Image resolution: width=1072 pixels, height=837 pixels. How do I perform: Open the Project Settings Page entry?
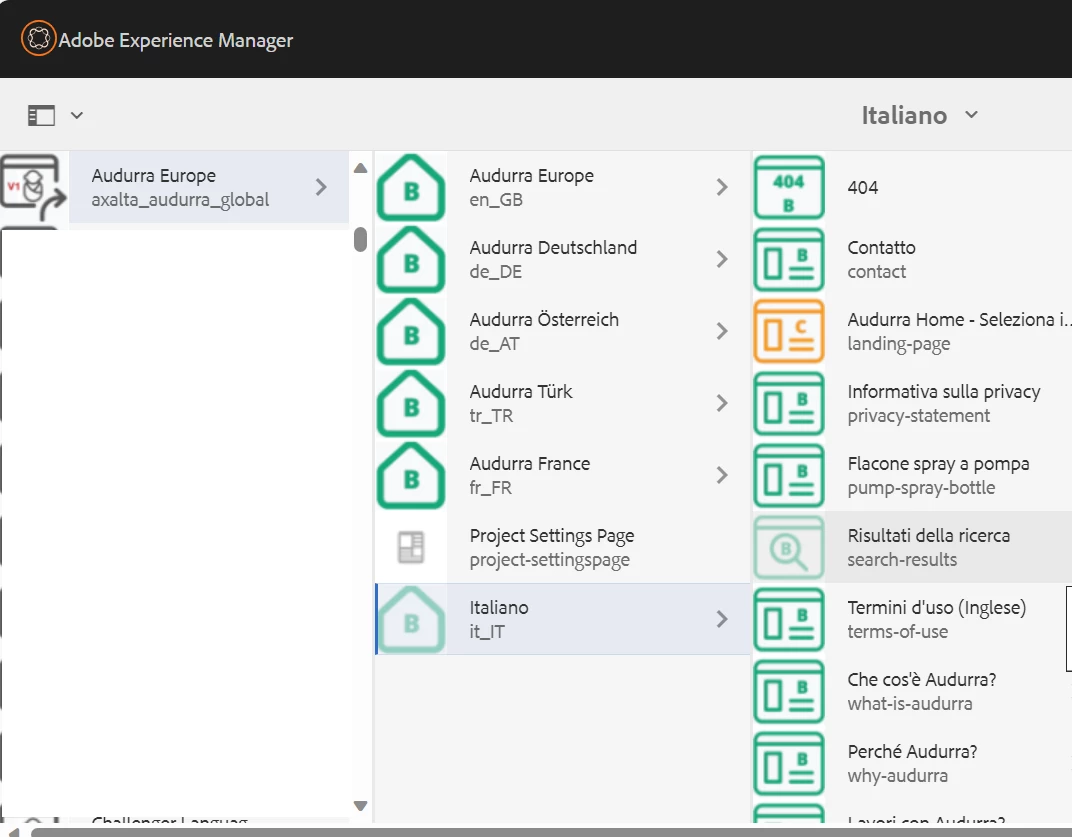point(563,547)
